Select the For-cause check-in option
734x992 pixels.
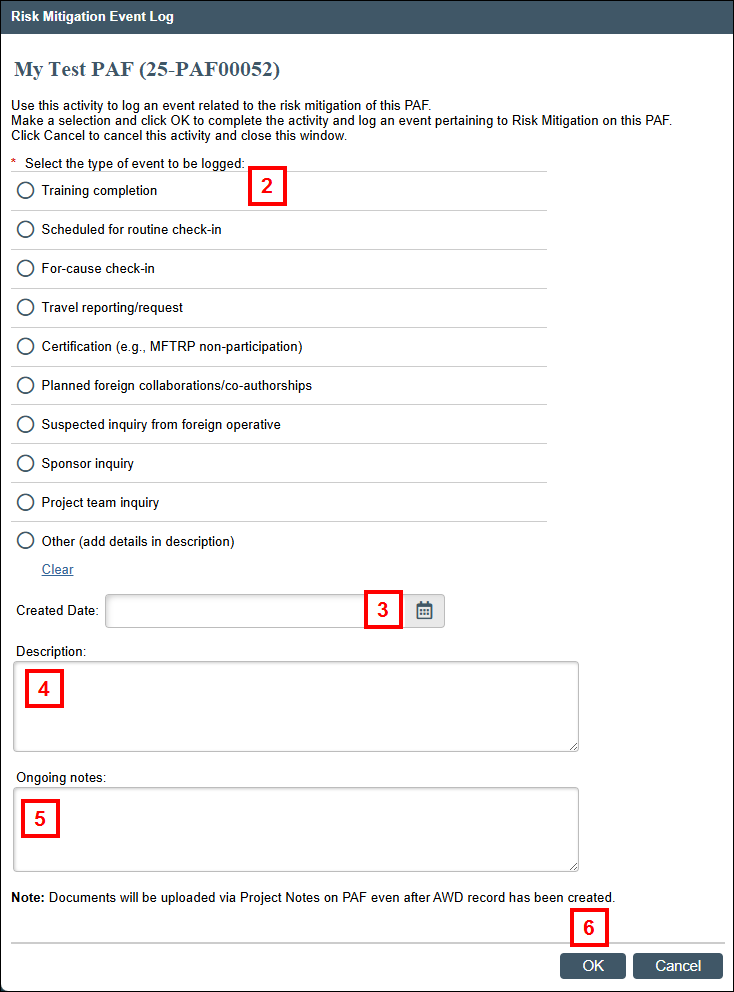[x=25, y=268]
